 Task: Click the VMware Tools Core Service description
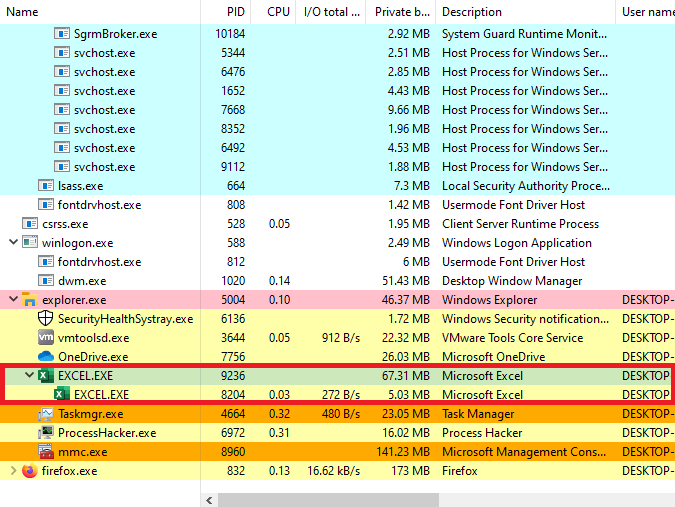(512, 337)
